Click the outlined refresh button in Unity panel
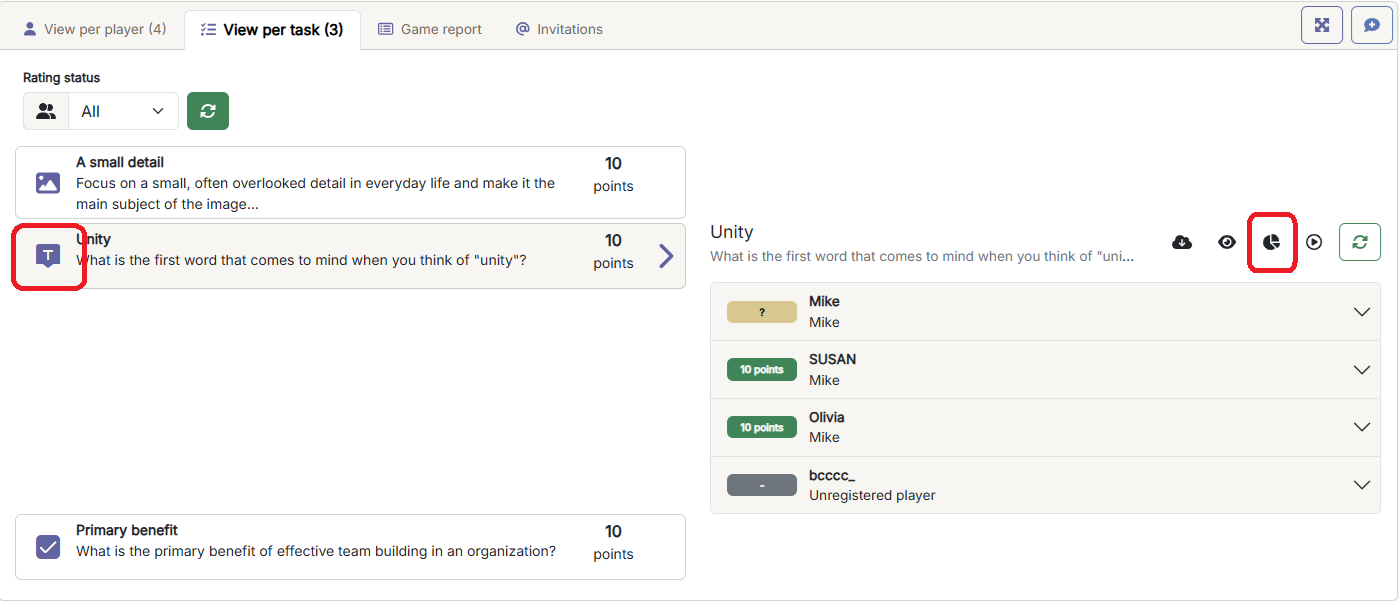 coord(1360,242)
